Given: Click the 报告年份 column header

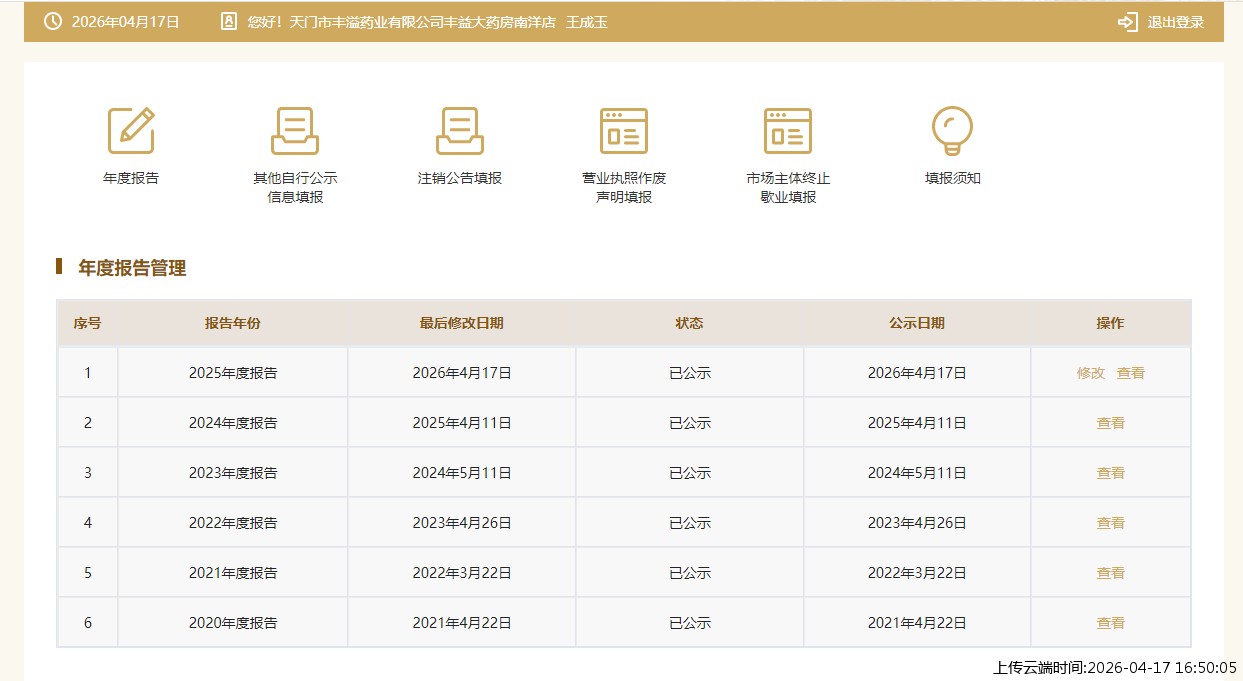Looking at the screenshot, I should pos(233,323).
